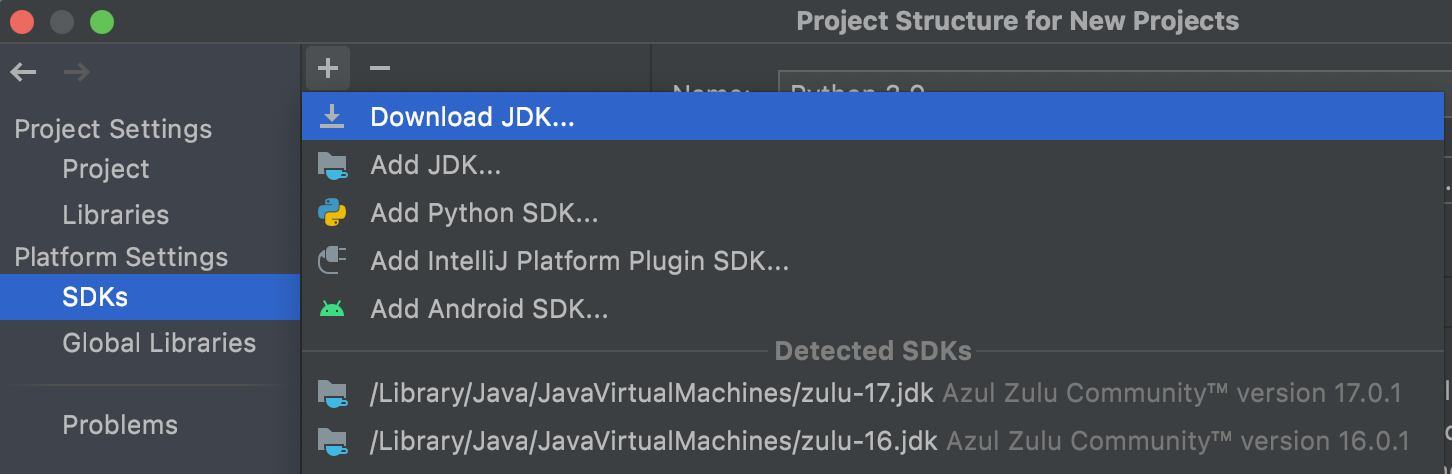This screenshot has width=1452, height=474.
Task: Select Add IntelliJ Platform Plugin SDK...
Action: [579, 261]
